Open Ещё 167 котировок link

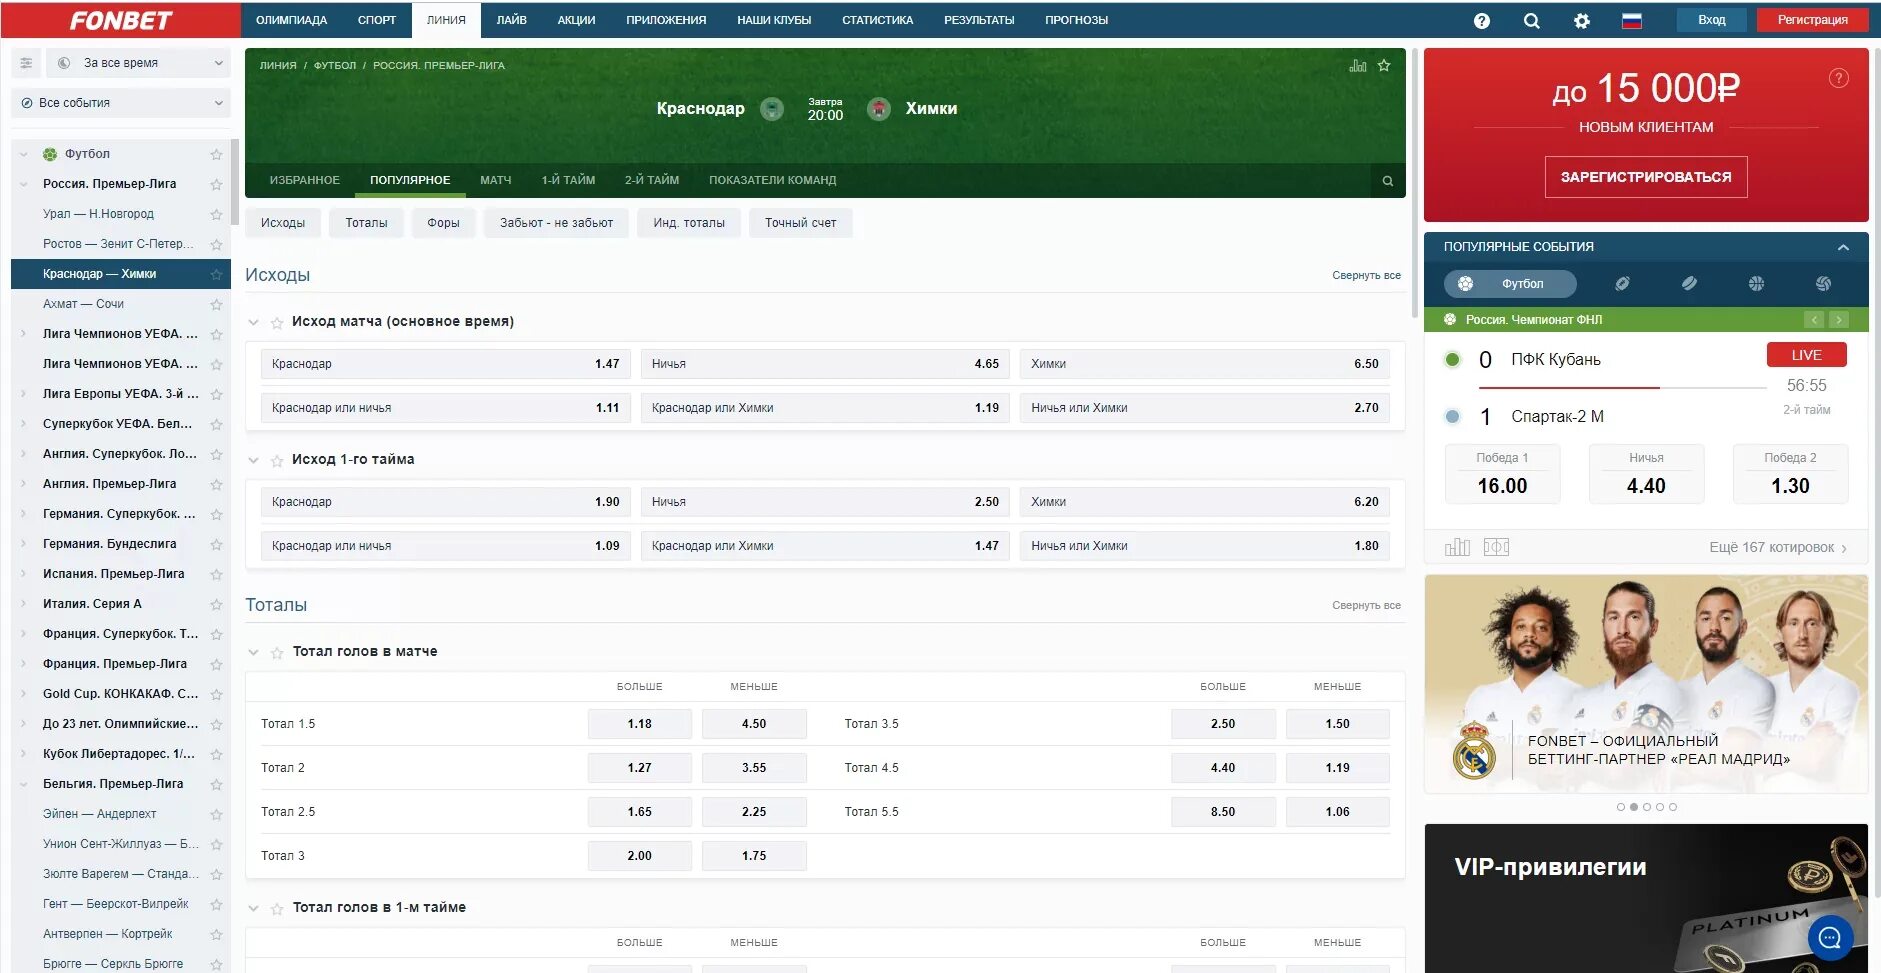click(x=1778, y=547)
